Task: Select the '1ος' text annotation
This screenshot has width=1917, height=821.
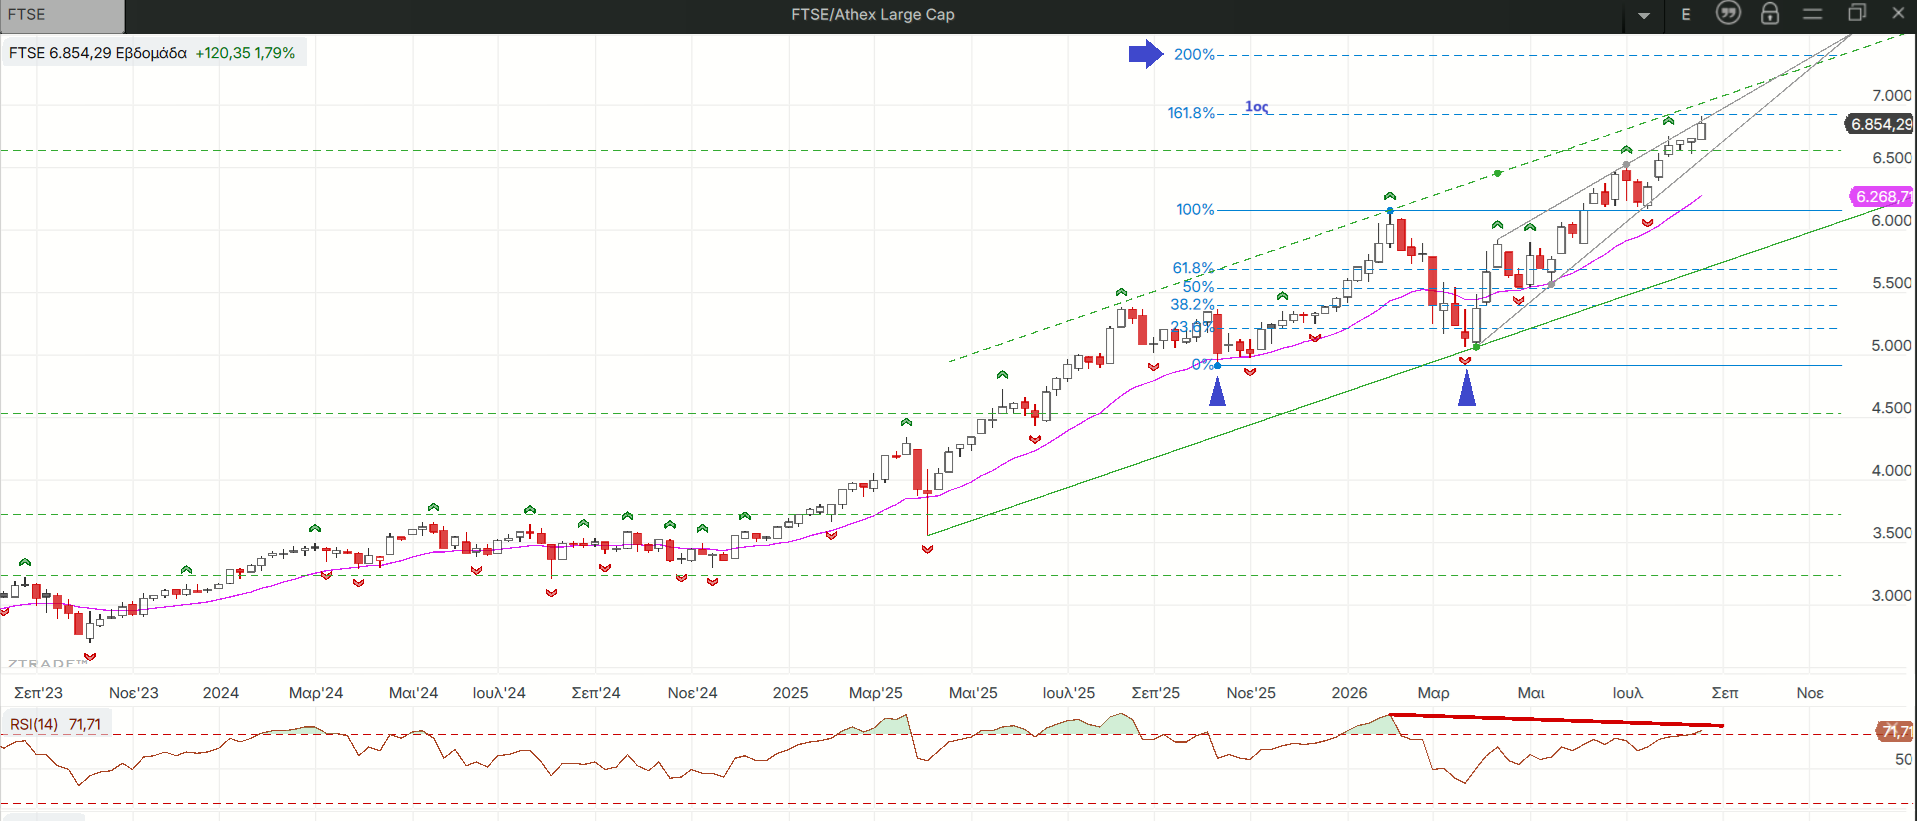Action: click(1257, 107)
